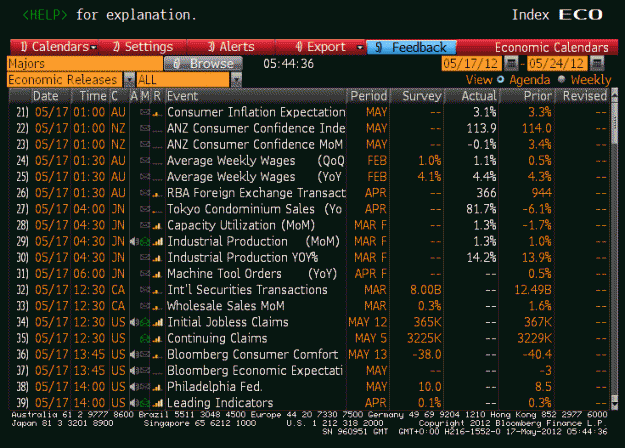Click relevance bar icon in Wholesale Sales MoM row
This screenshot has height=448, width=625.
click(157, 307)
